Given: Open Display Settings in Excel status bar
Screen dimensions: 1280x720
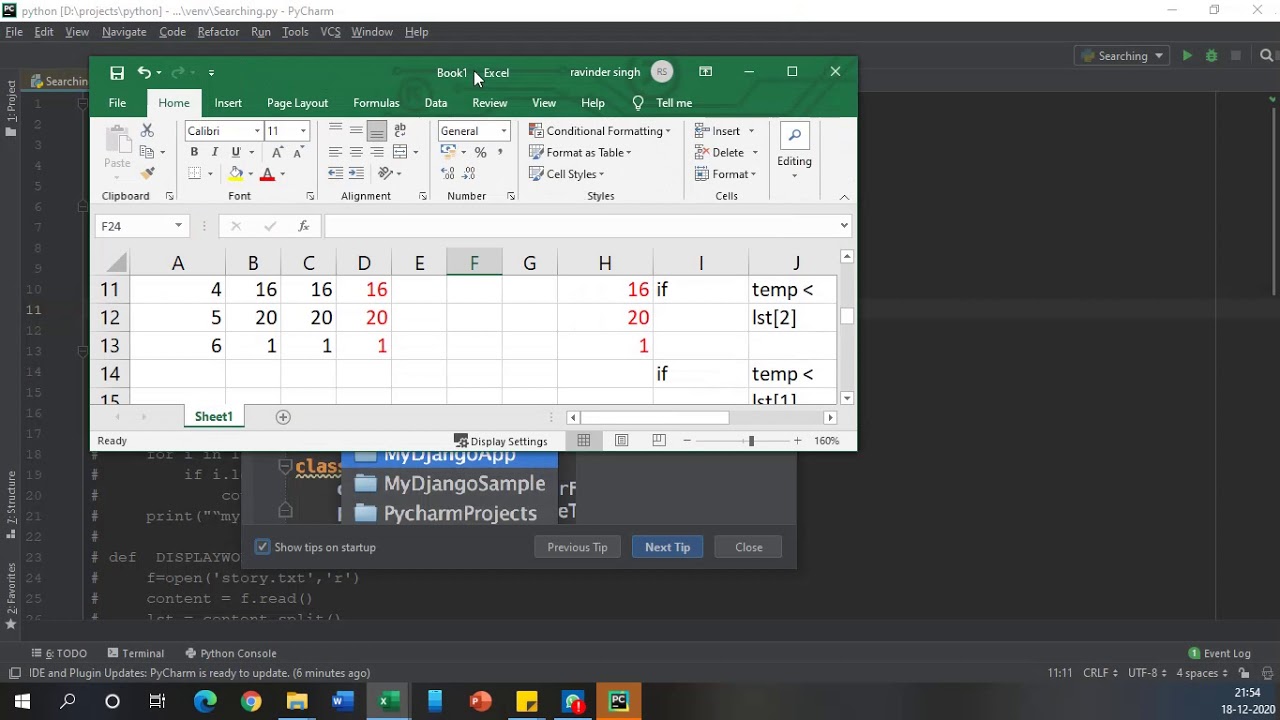Looking at the screenshot, I should (x=500, y=441).
